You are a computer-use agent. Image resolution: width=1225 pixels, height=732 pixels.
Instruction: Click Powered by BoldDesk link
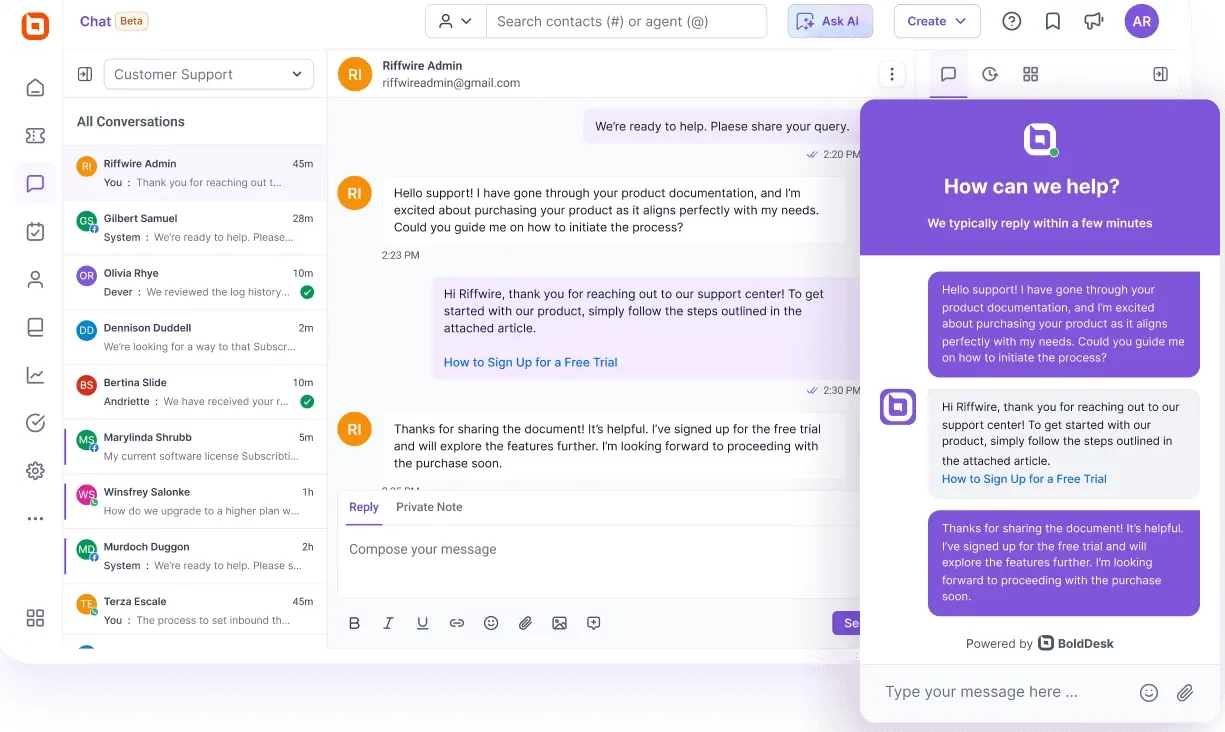tap(1040, 643)
